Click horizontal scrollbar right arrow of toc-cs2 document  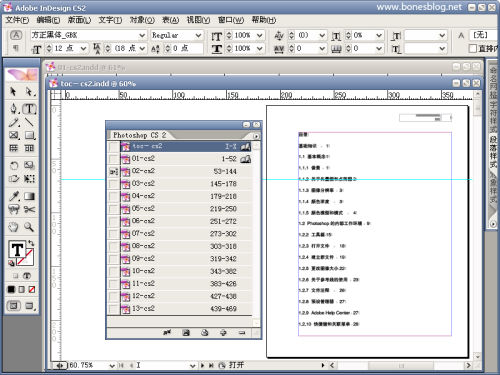pos(468,366)
